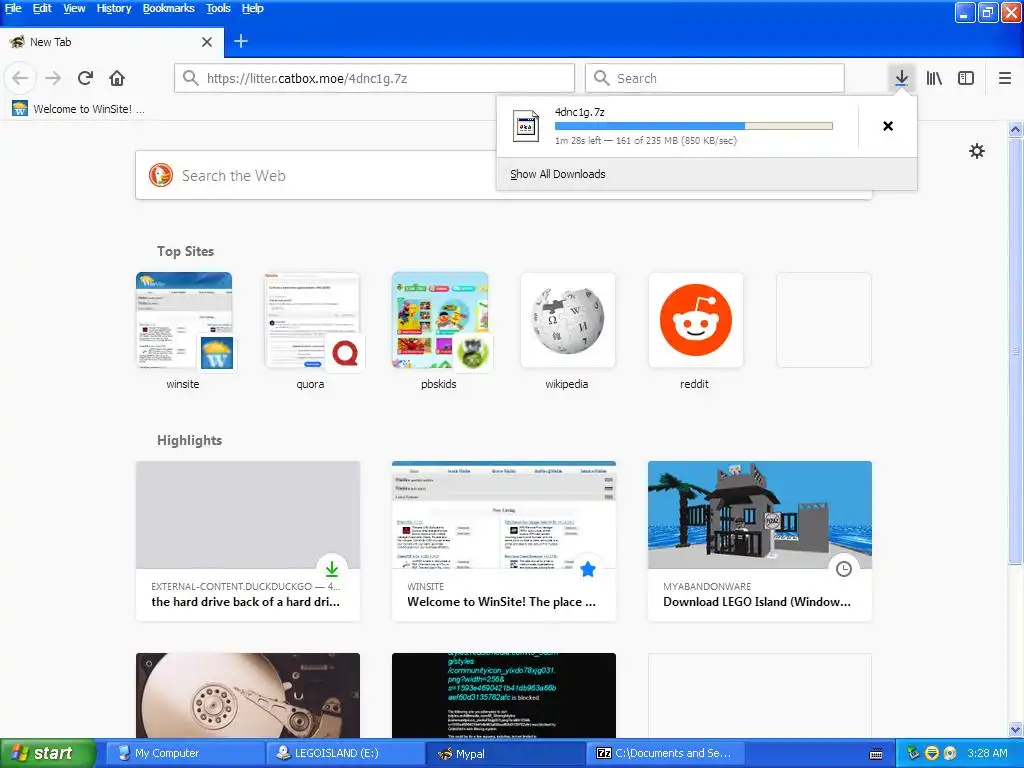Switch to My Computer taskbar window
The height and width of the screenshot is (768, 1024).
183,754
